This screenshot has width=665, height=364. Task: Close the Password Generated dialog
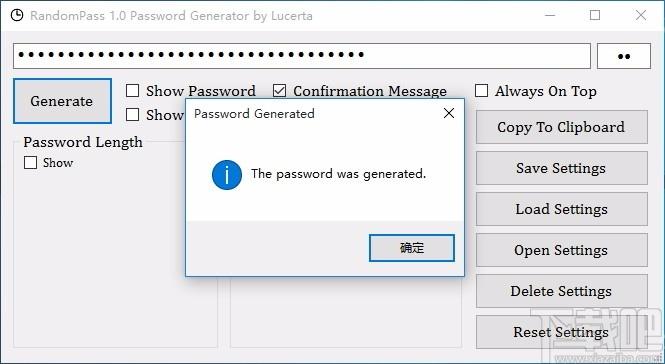tap(449, 113)
